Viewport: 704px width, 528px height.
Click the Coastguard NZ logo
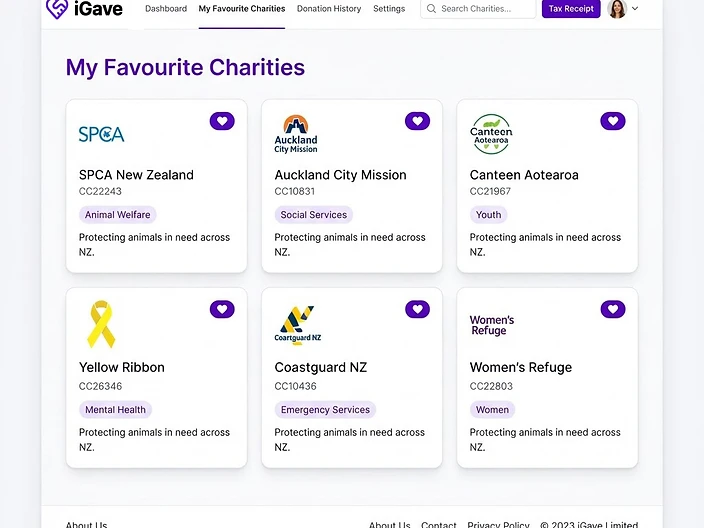pos(298,325)
